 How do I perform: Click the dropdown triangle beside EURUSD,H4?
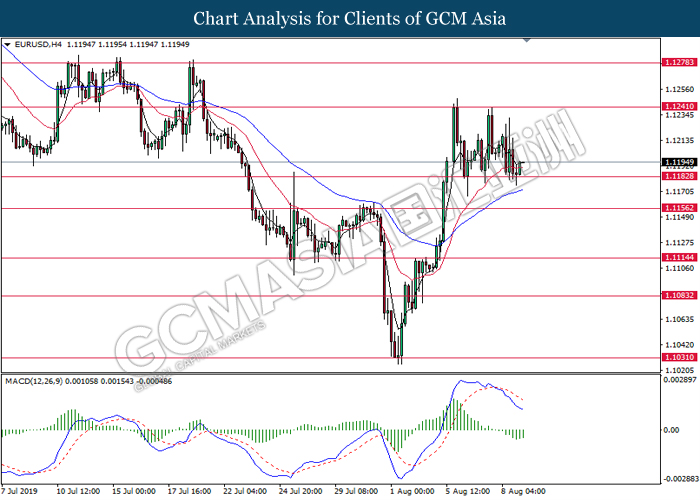coord(7,45)
